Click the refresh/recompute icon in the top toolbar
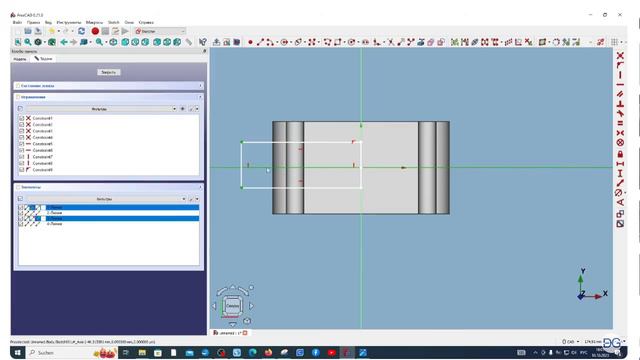 (81, 31)
